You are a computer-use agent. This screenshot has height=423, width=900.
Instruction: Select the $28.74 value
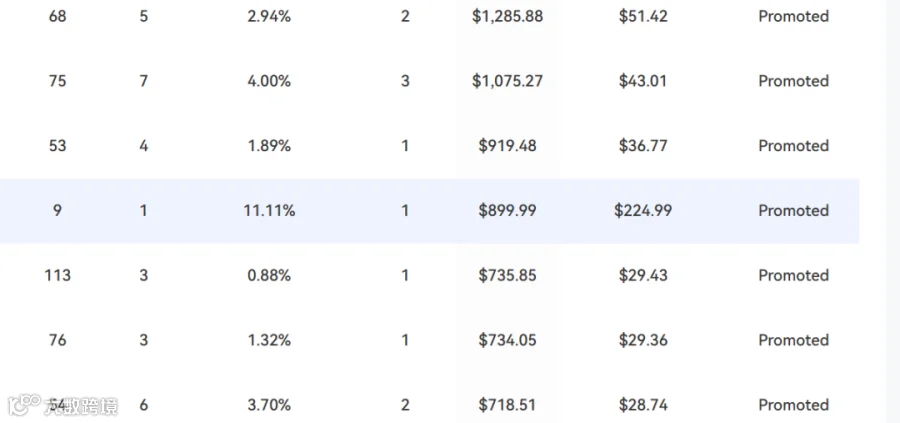tap(643, 405)
